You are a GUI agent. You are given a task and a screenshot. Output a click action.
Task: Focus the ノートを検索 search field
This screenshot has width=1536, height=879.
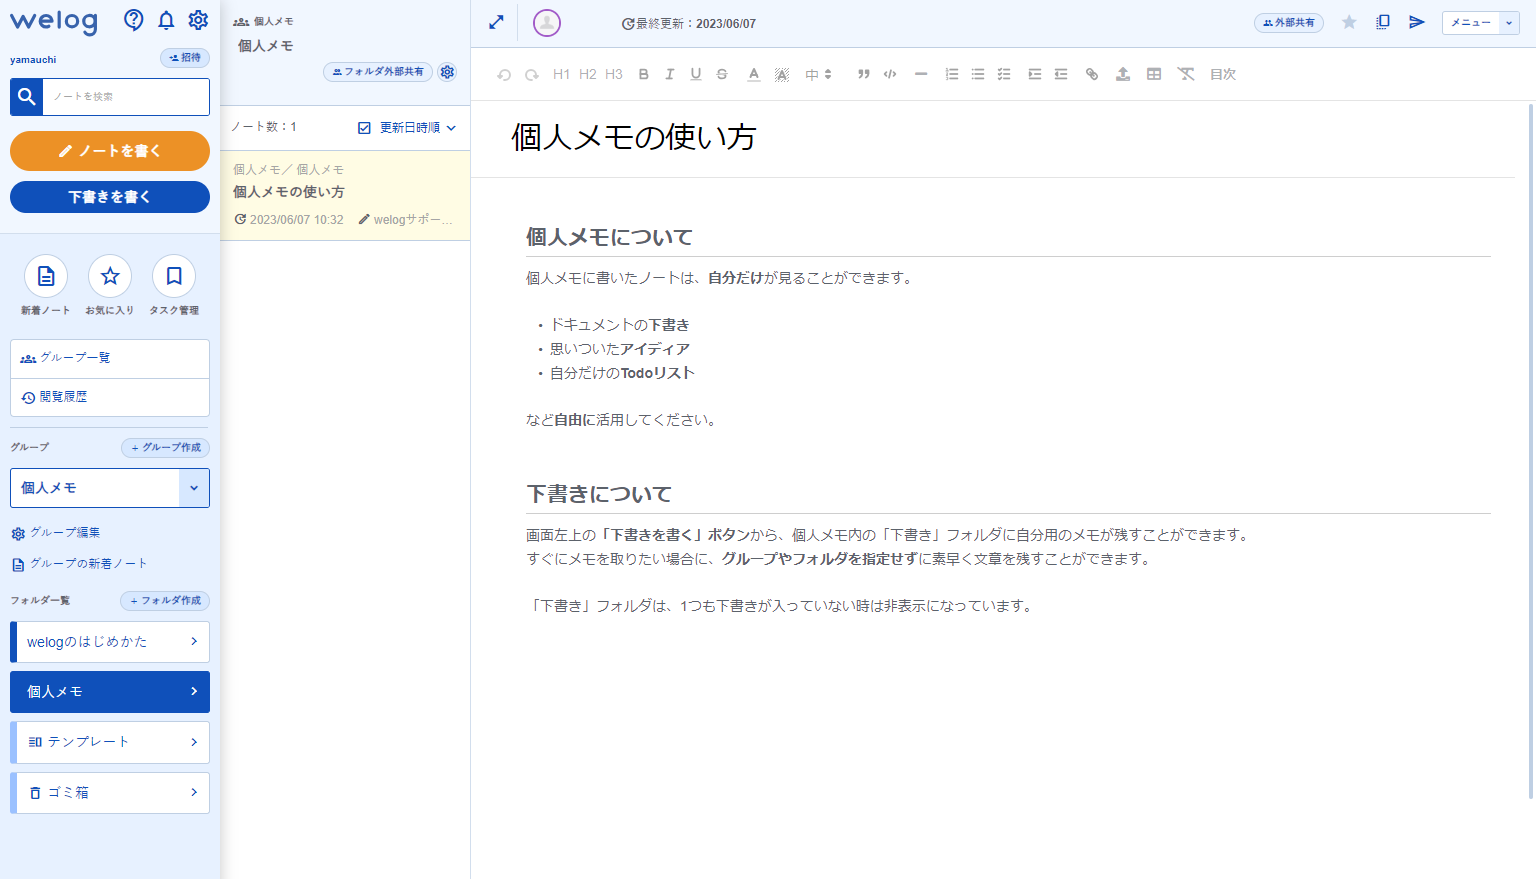126,97
